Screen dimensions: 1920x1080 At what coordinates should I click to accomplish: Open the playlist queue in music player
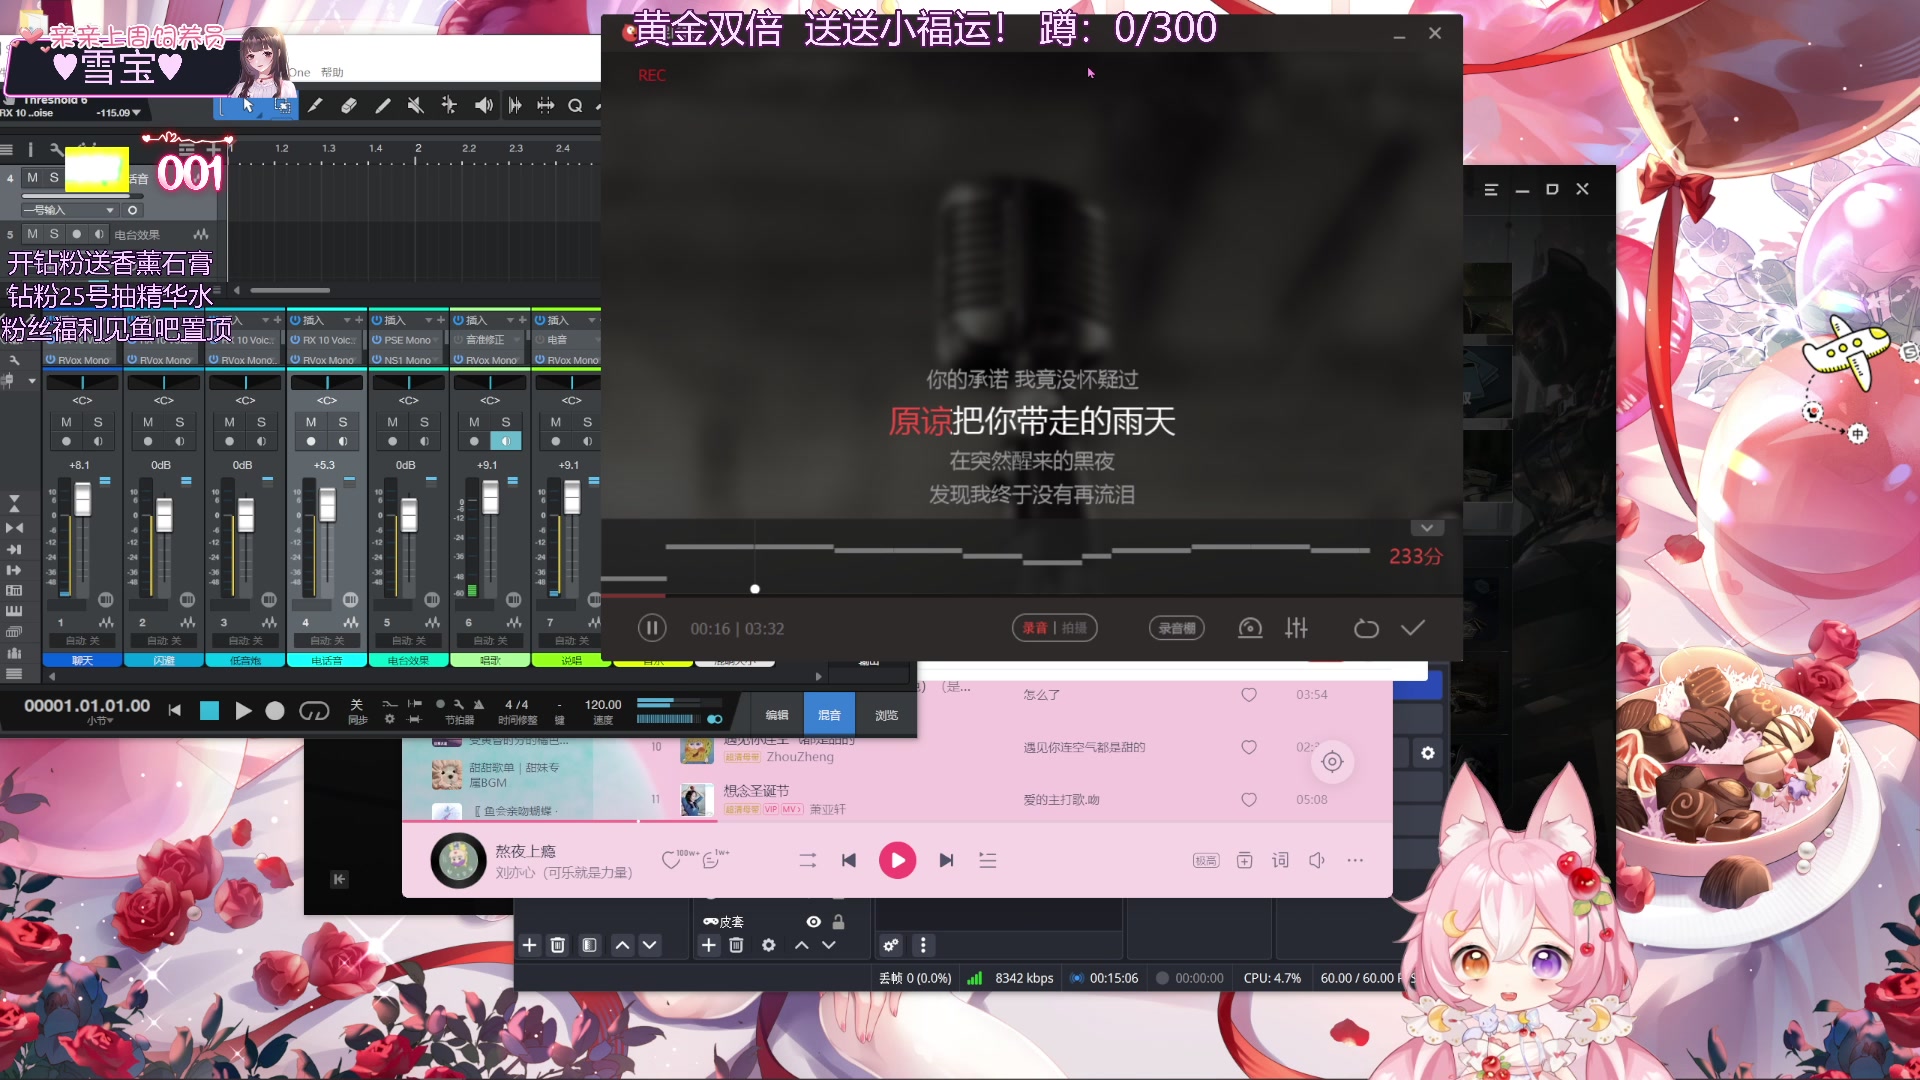(988, 860)
